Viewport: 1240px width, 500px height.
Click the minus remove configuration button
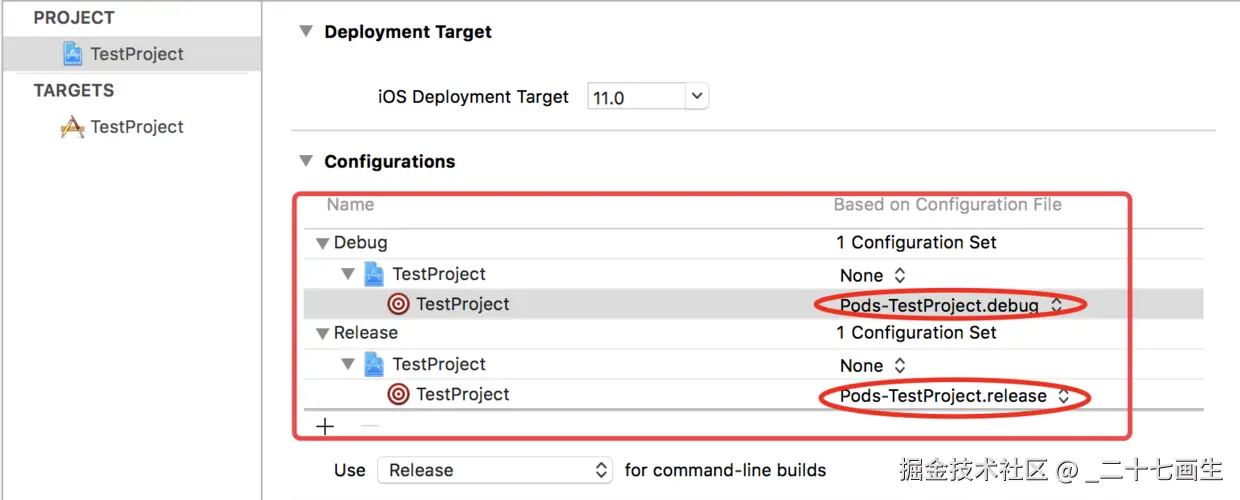[x=370, y=426]
